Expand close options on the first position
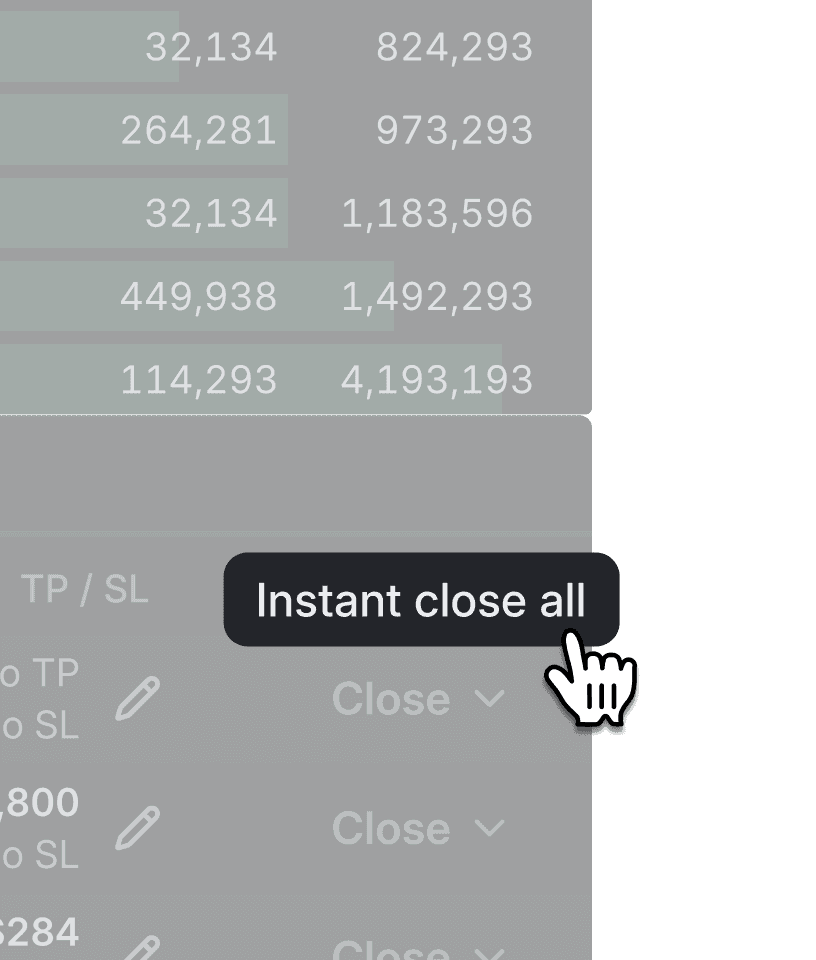 click(x=488, y=699)
